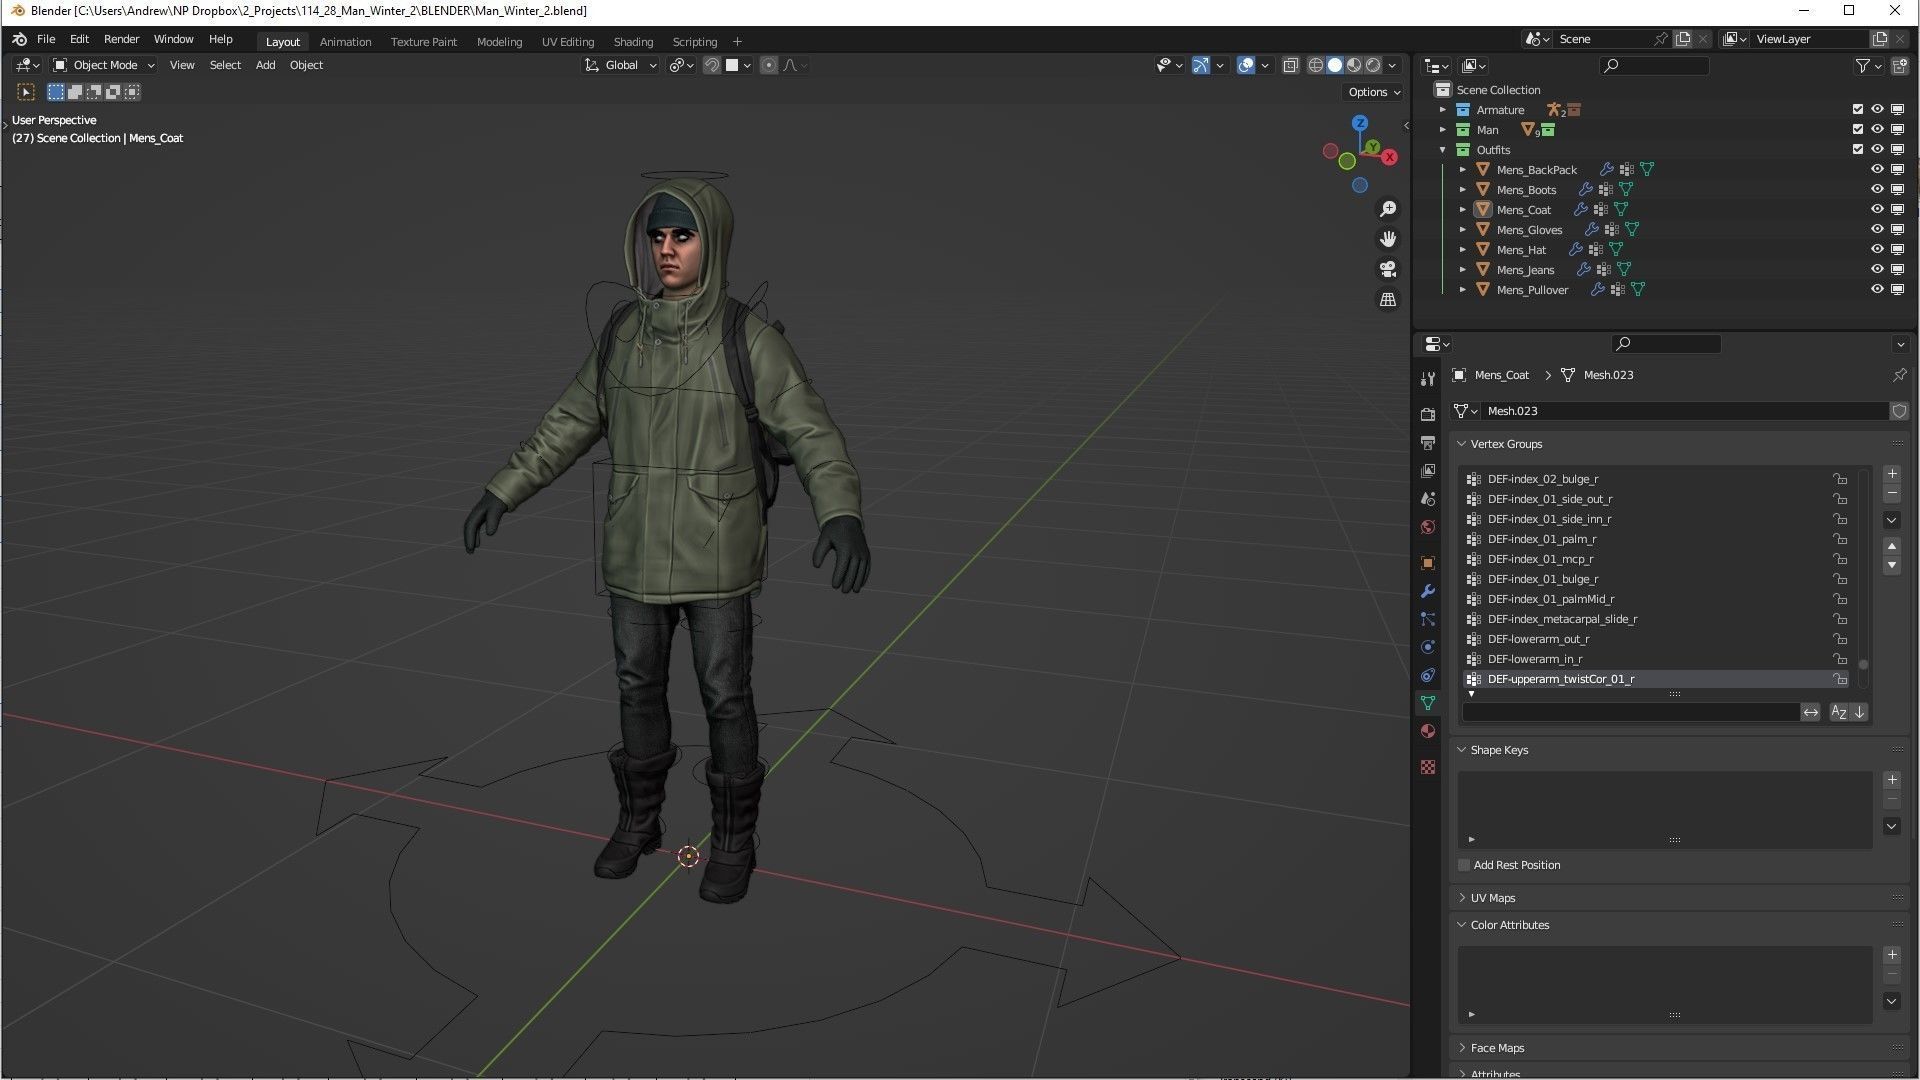Open the viewport Add menu
The image size is (1920, 1080).
(265, 65)
